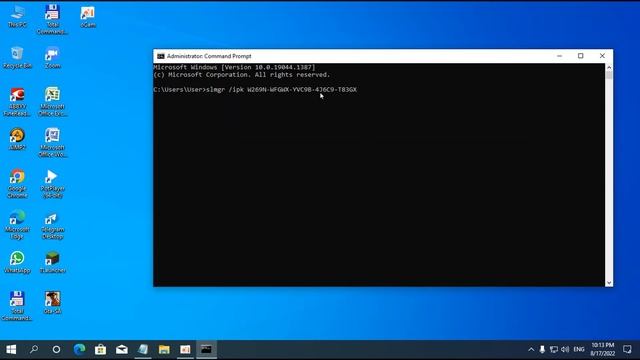Screen dimensions: 640x360
Task: Select the Telegram Desktop shortcut
Action: [x=52, y=224]
